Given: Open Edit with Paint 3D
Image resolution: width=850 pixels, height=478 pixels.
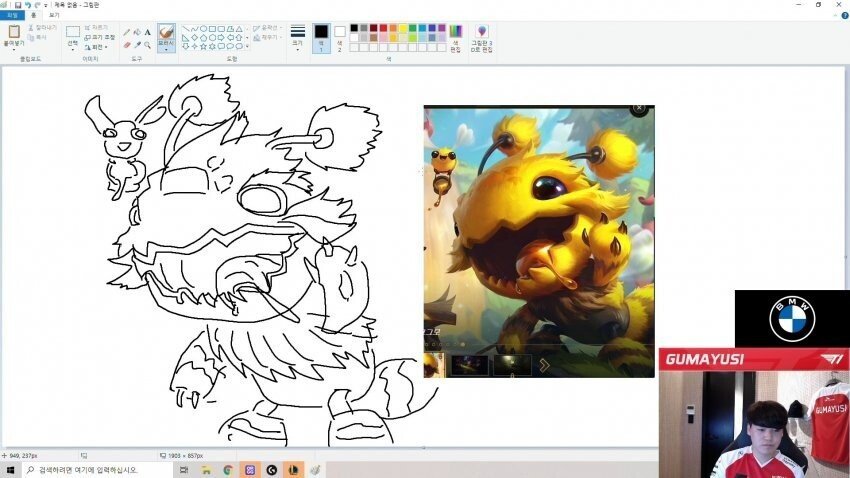Looking at the screenshot, I should click(482, 38).
